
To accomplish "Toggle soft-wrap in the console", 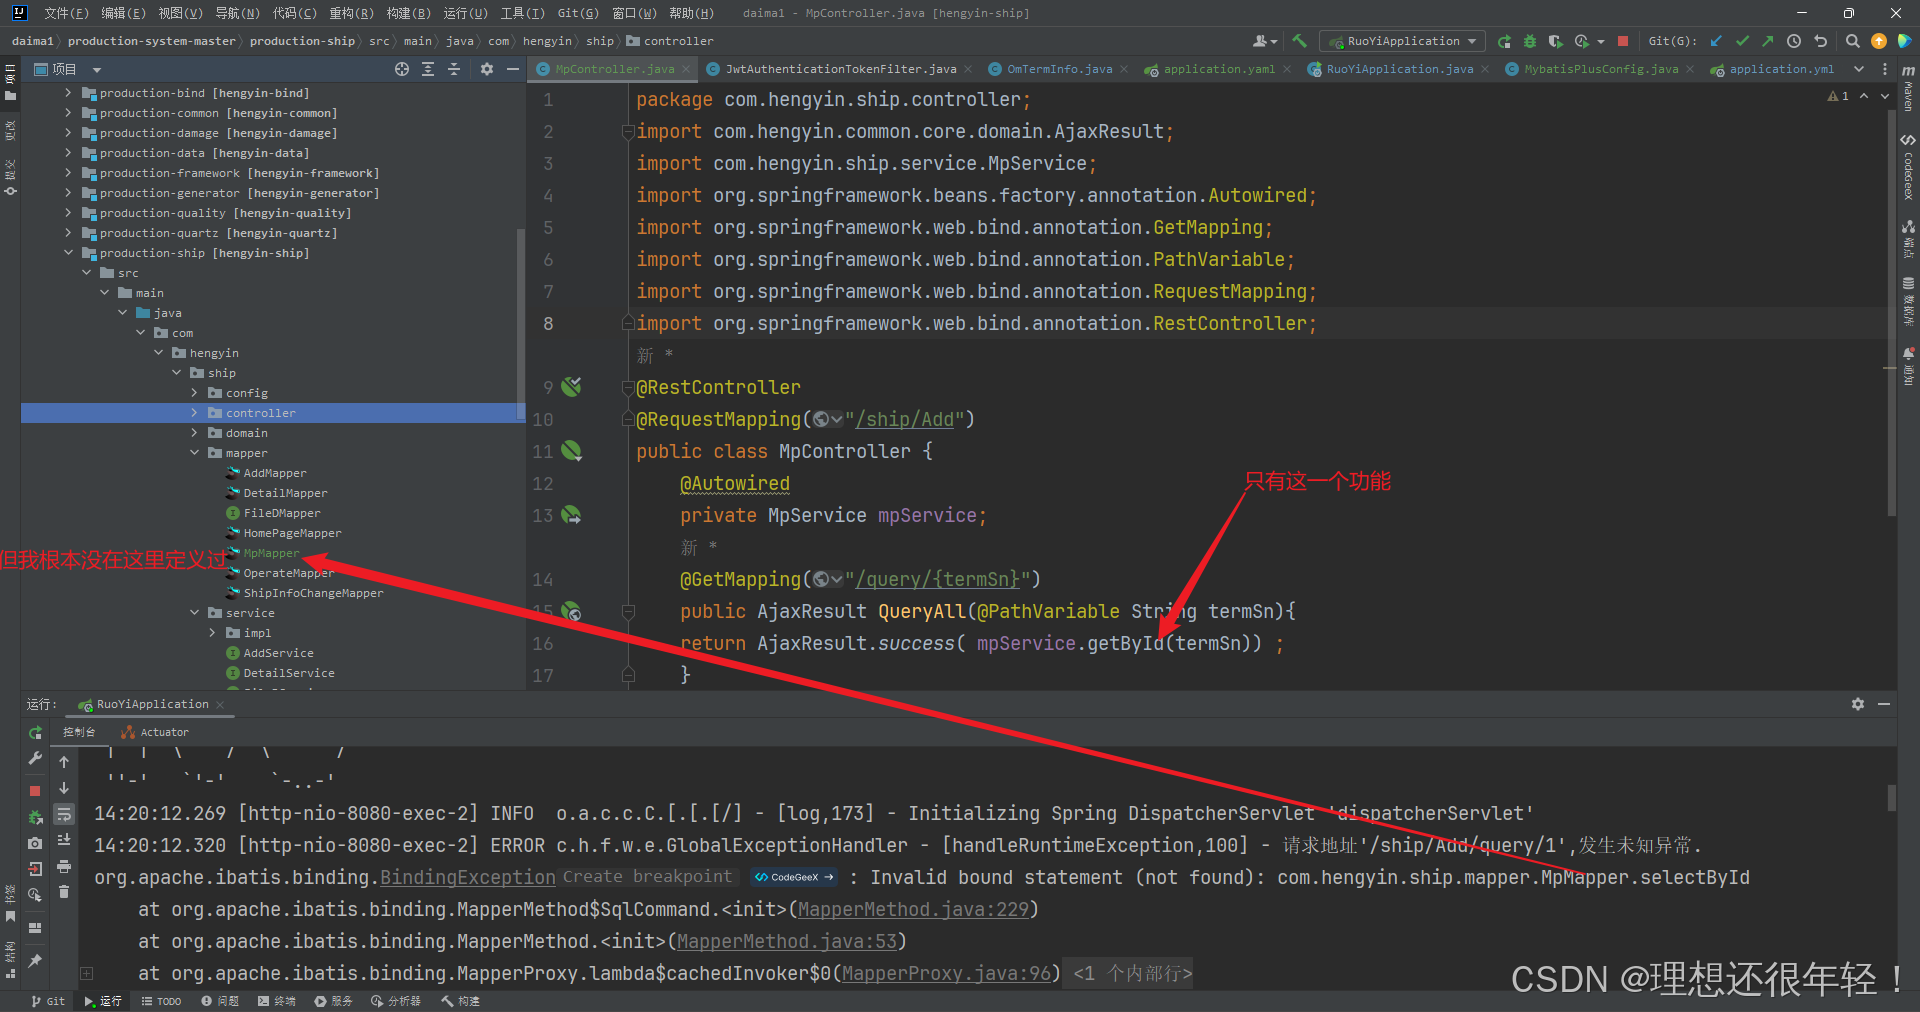I will (64, 814).
